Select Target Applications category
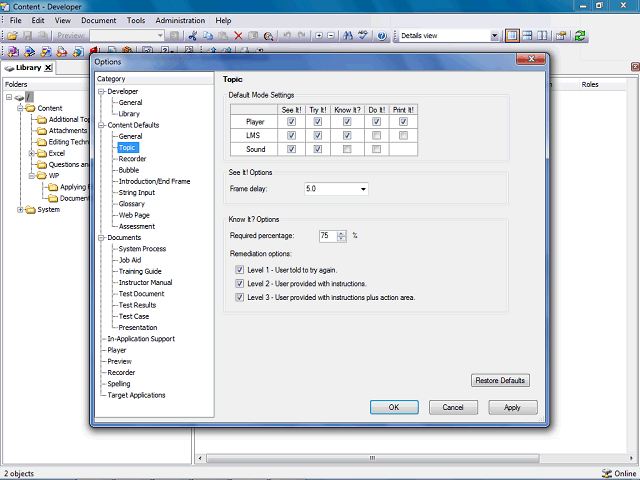 pos(136,395)
